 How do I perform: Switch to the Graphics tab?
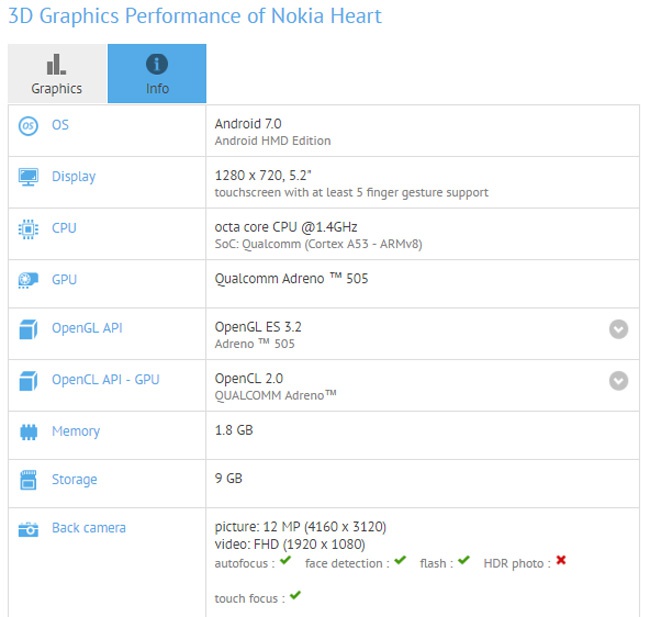click(56, 74)
